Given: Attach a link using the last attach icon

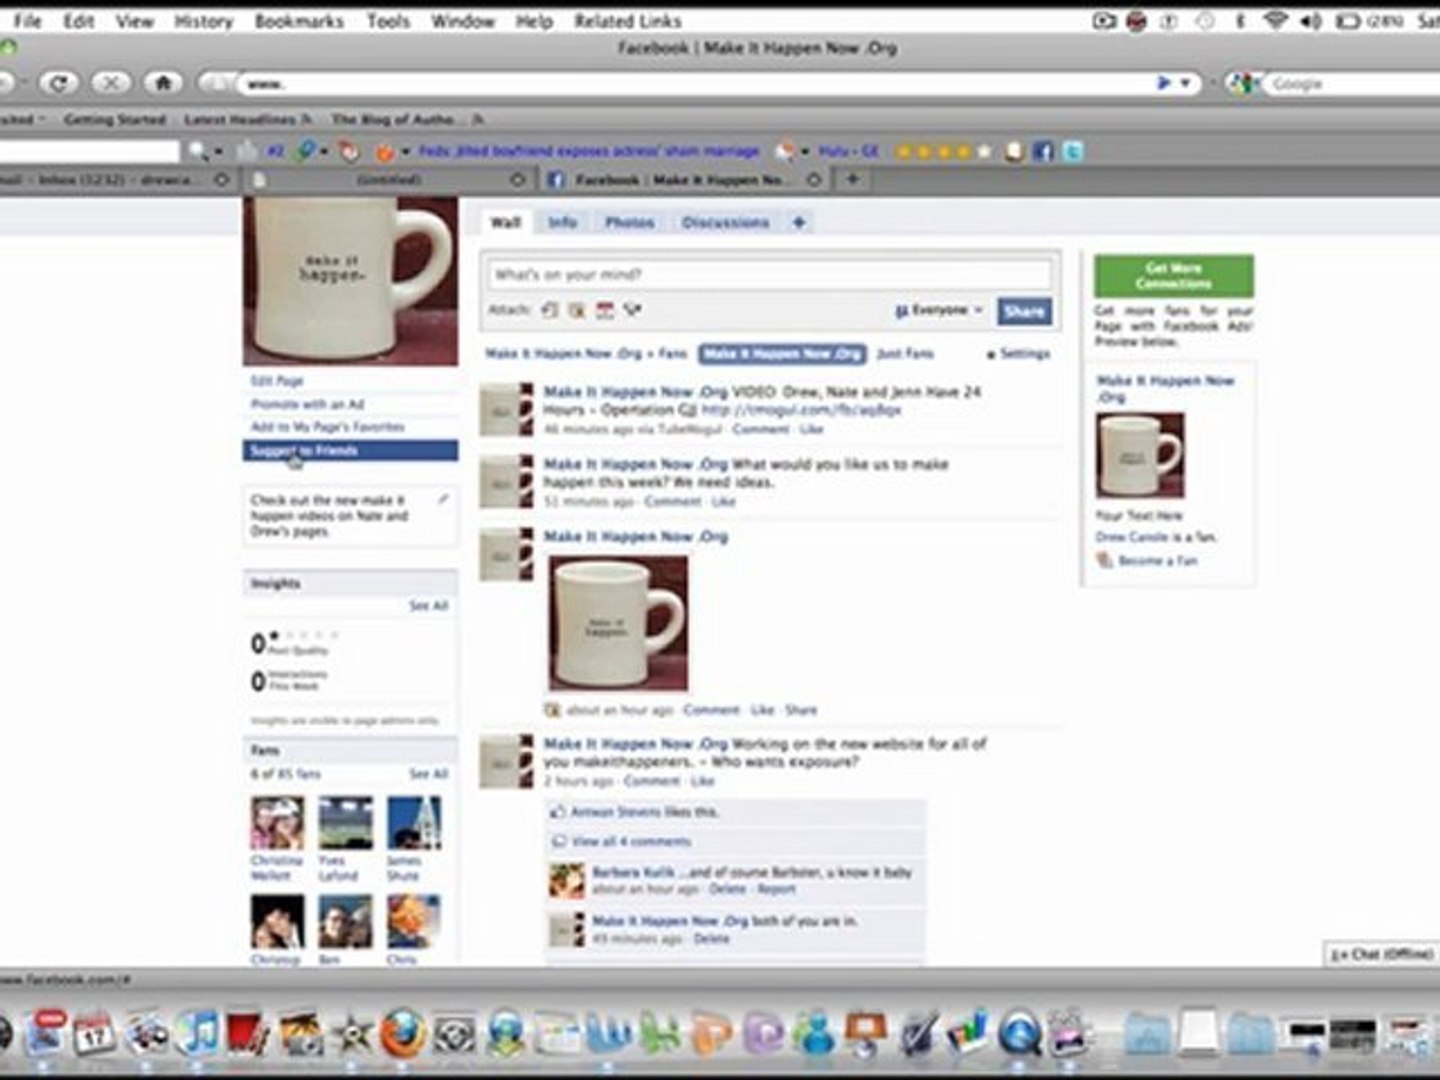Looking at the screenshot, I should pyautogui.click(x=633, y=310).
